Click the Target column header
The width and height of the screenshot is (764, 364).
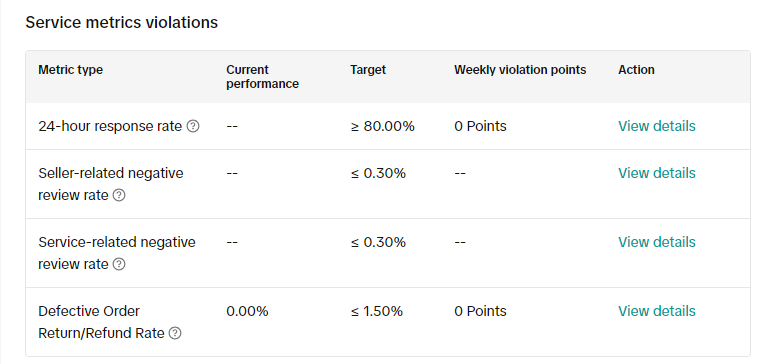(x=368, y=70)
